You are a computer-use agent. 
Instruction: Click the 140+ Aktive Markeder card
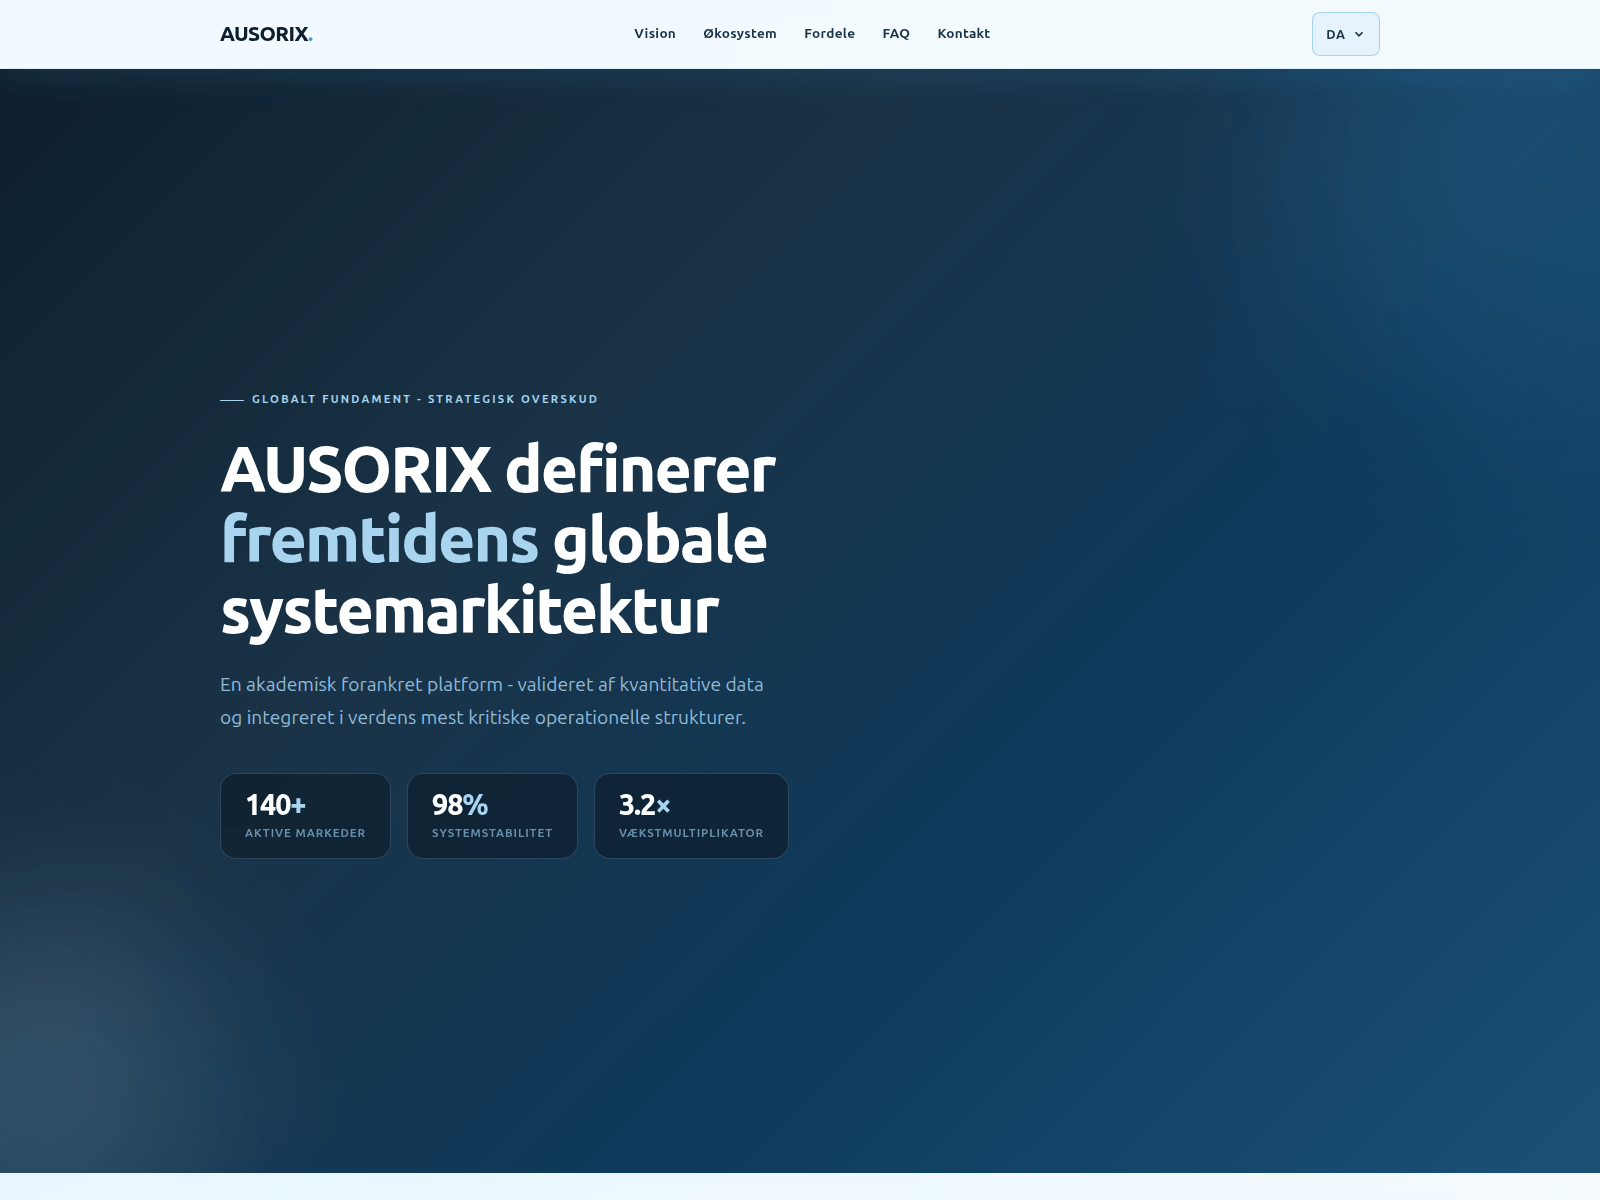point(305,816)
